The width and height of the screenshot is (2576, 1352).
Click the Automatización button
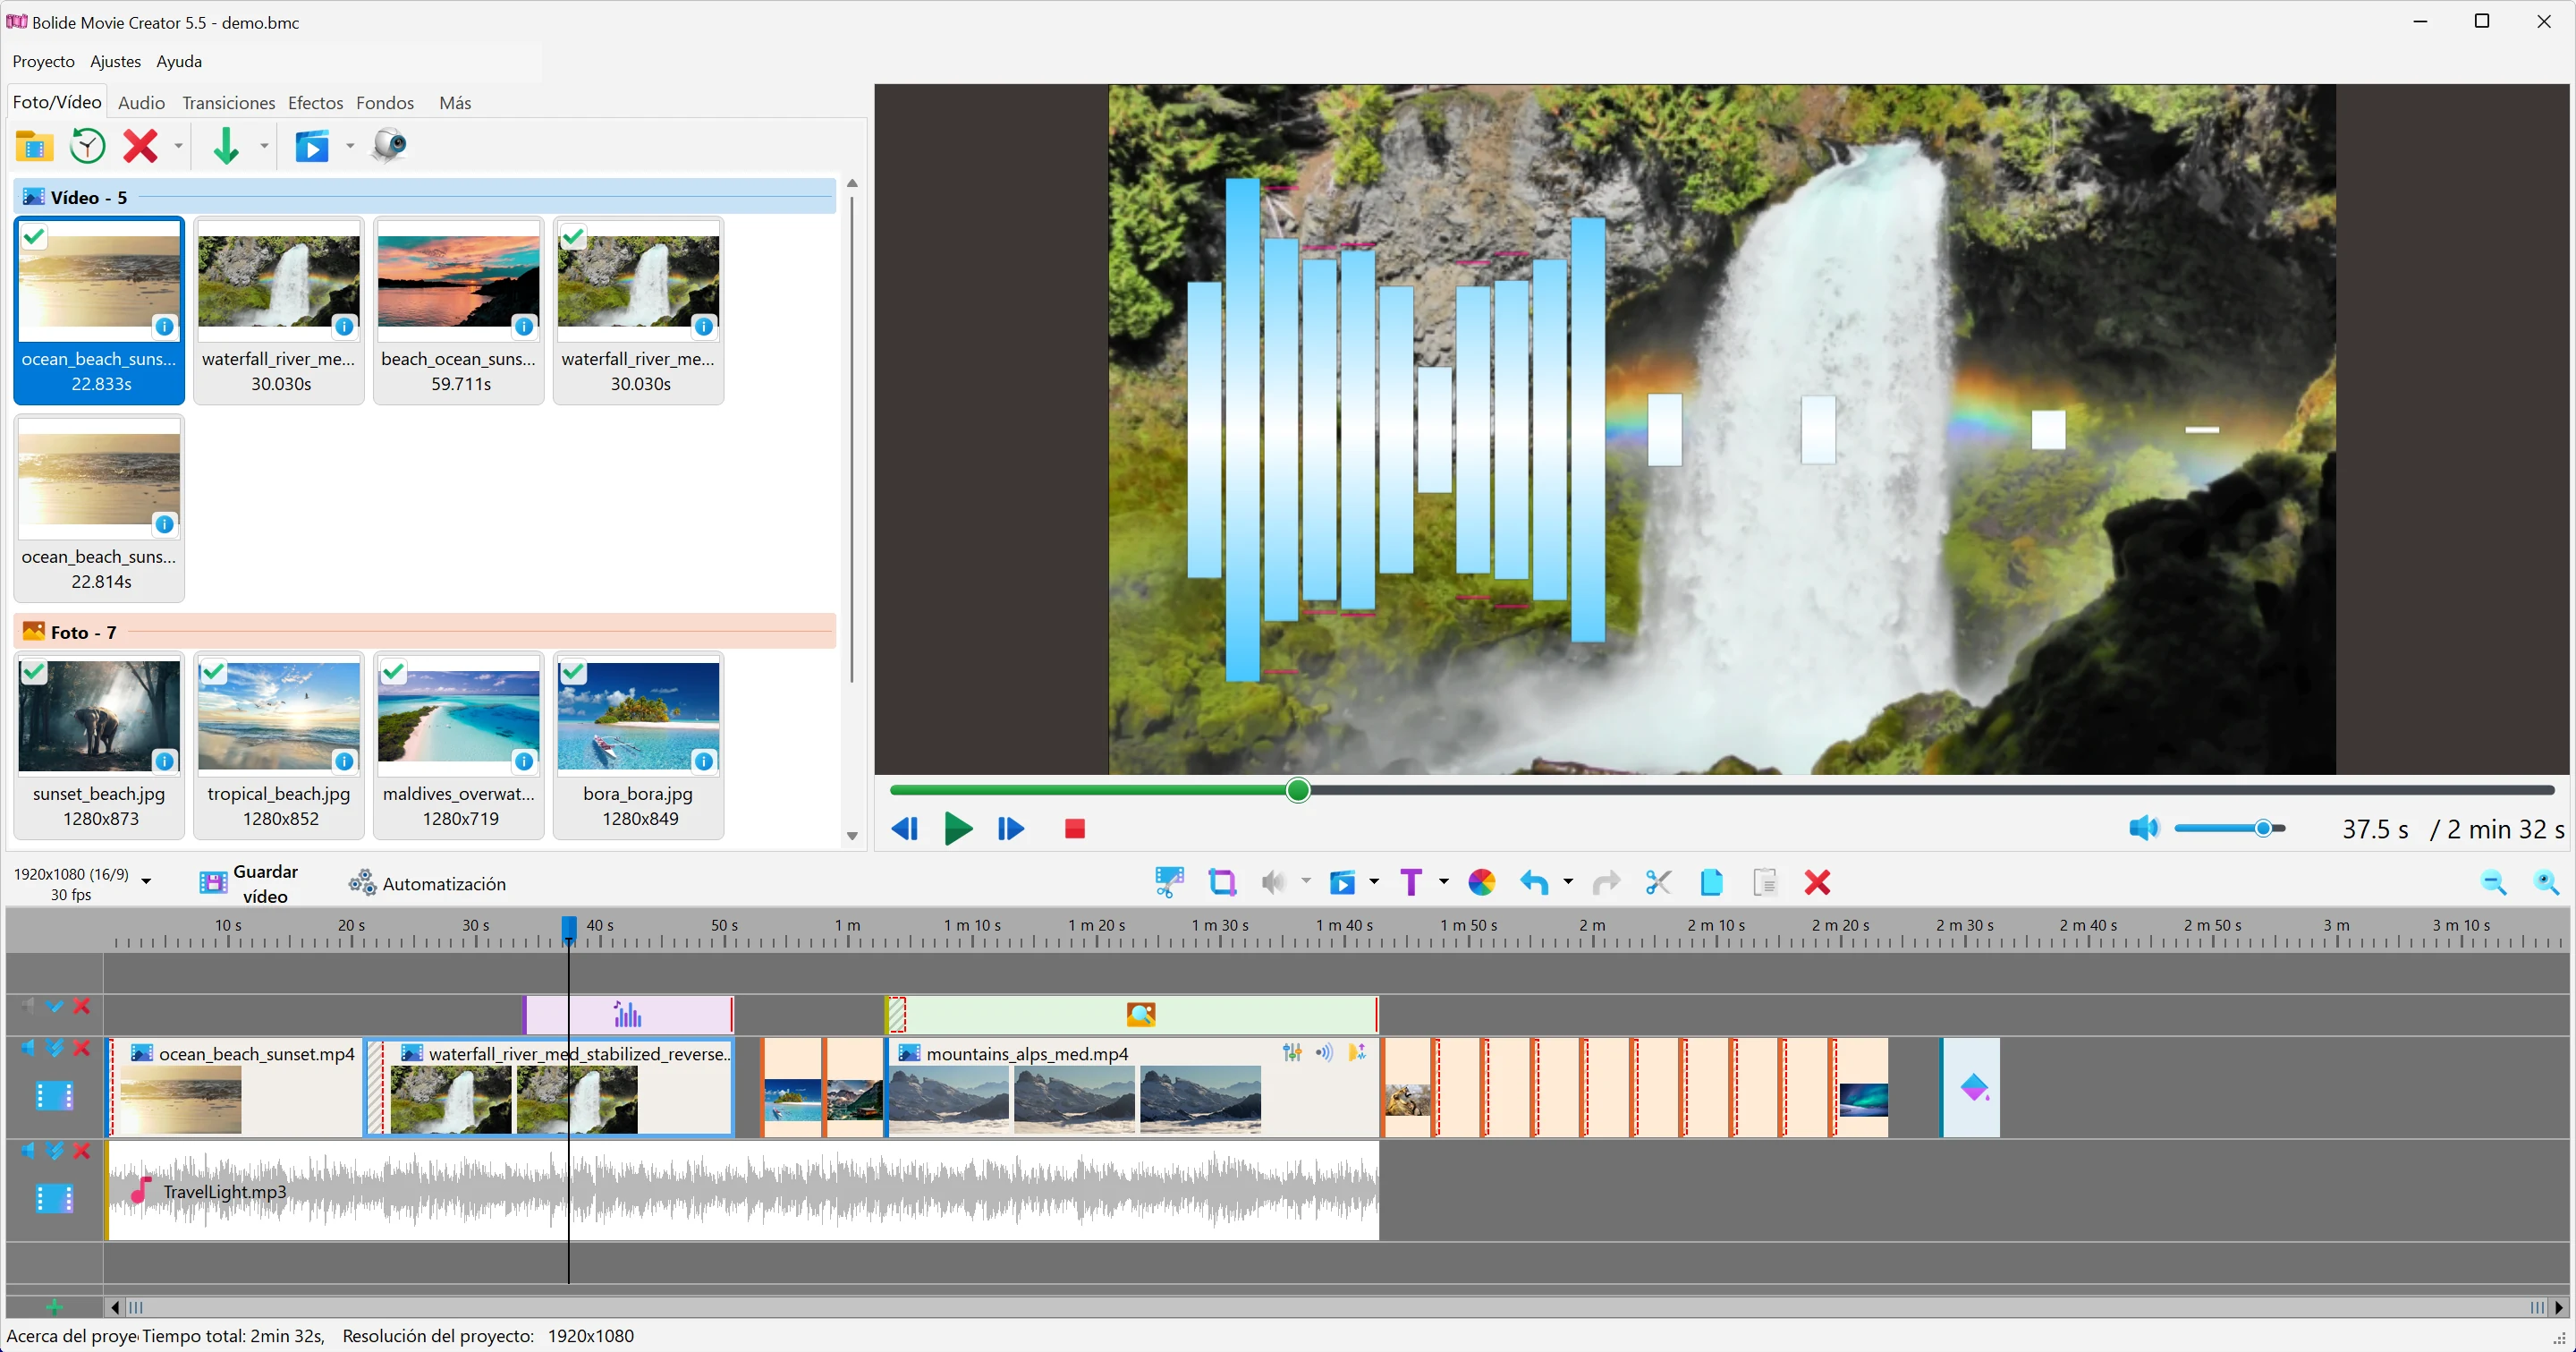pyautogui.click(x=428, y=884)
